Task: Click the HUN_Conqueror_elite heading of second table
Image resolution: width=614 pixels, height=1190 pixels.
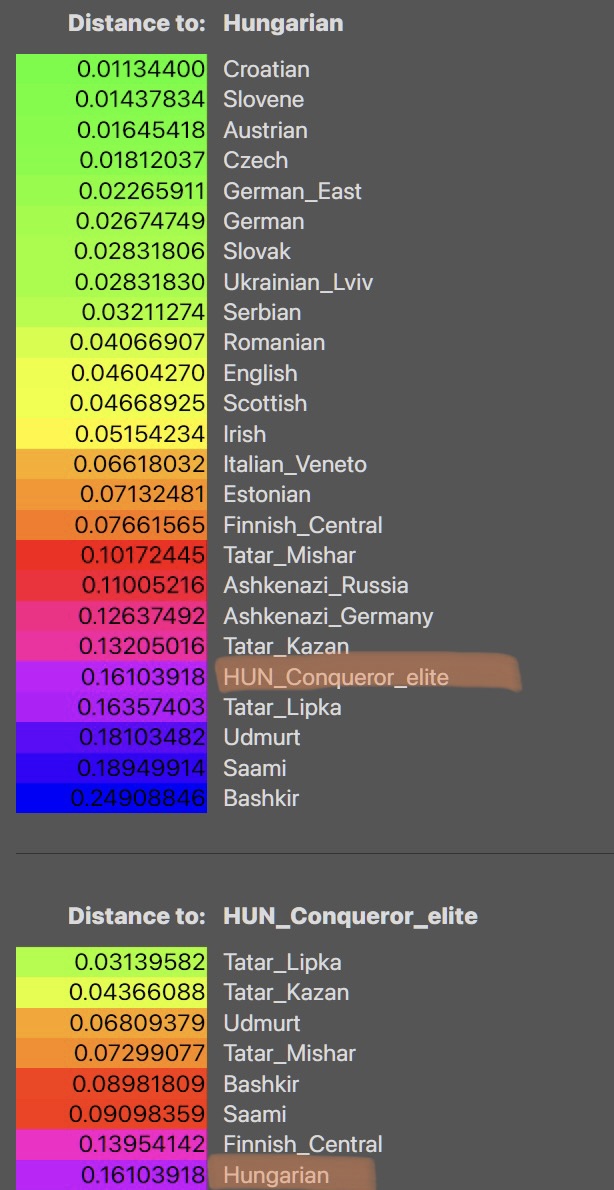Action: coord(350,916)
